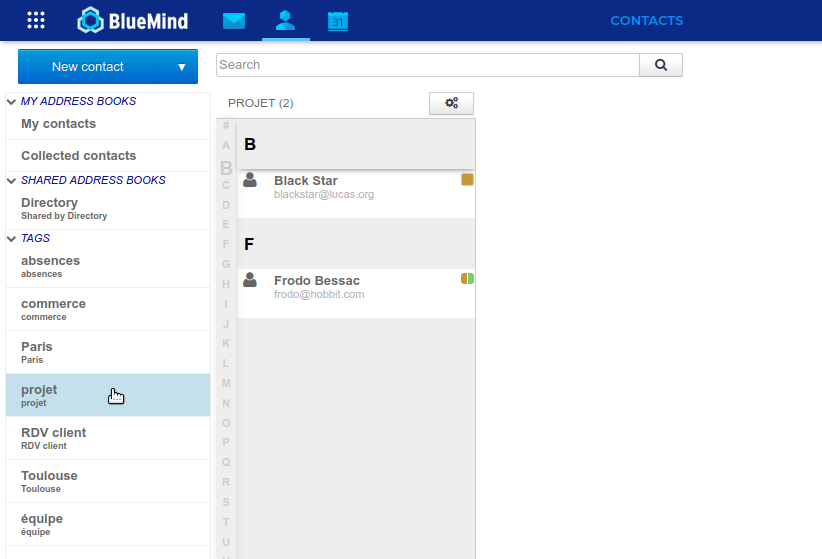The height and width of the screenshot is (559, 822).
Task: Click the search magnifier button
Action: pos(661,65)
